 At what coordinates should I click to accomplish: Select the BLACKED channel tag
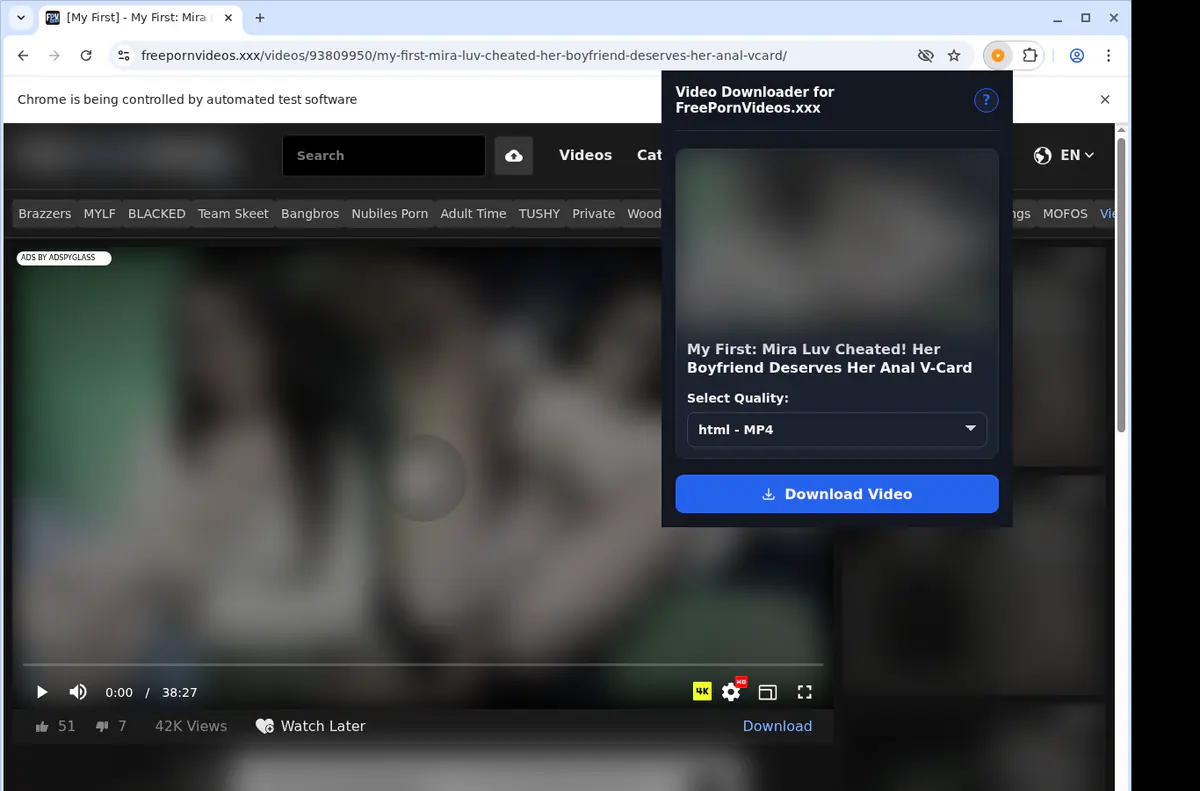(157, 214)
